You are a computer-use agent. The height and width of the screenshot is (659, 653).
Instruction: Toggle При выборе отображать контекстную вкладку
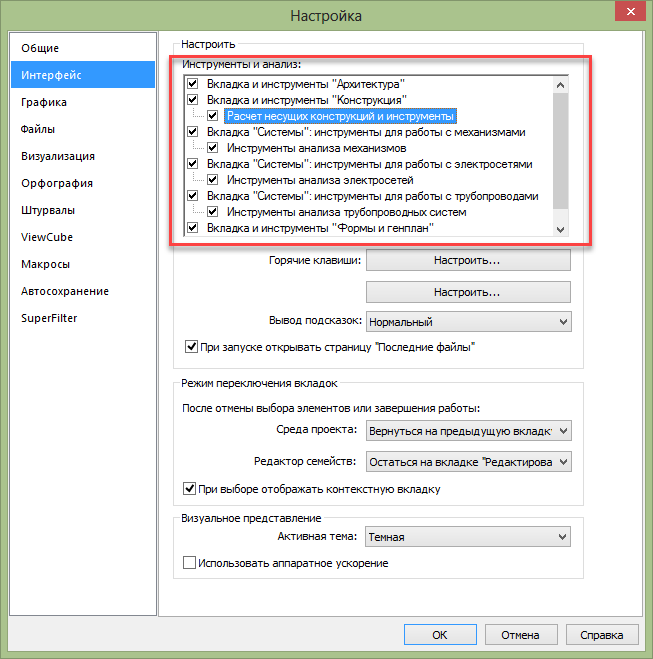pos(189,489)
